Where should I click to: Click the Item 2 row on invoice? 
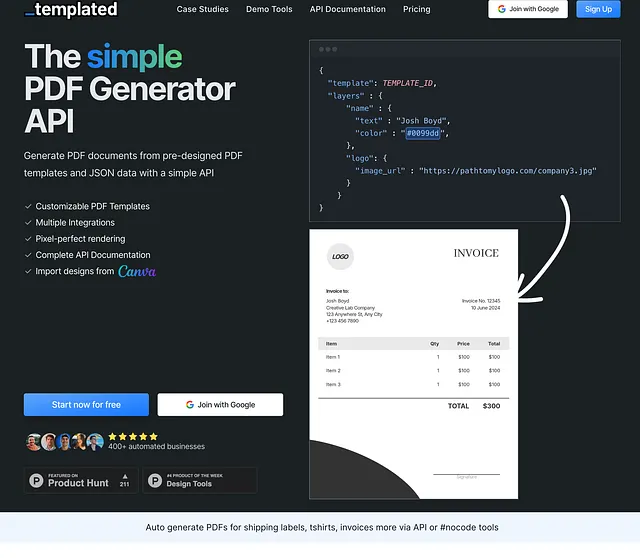[413, 371]
